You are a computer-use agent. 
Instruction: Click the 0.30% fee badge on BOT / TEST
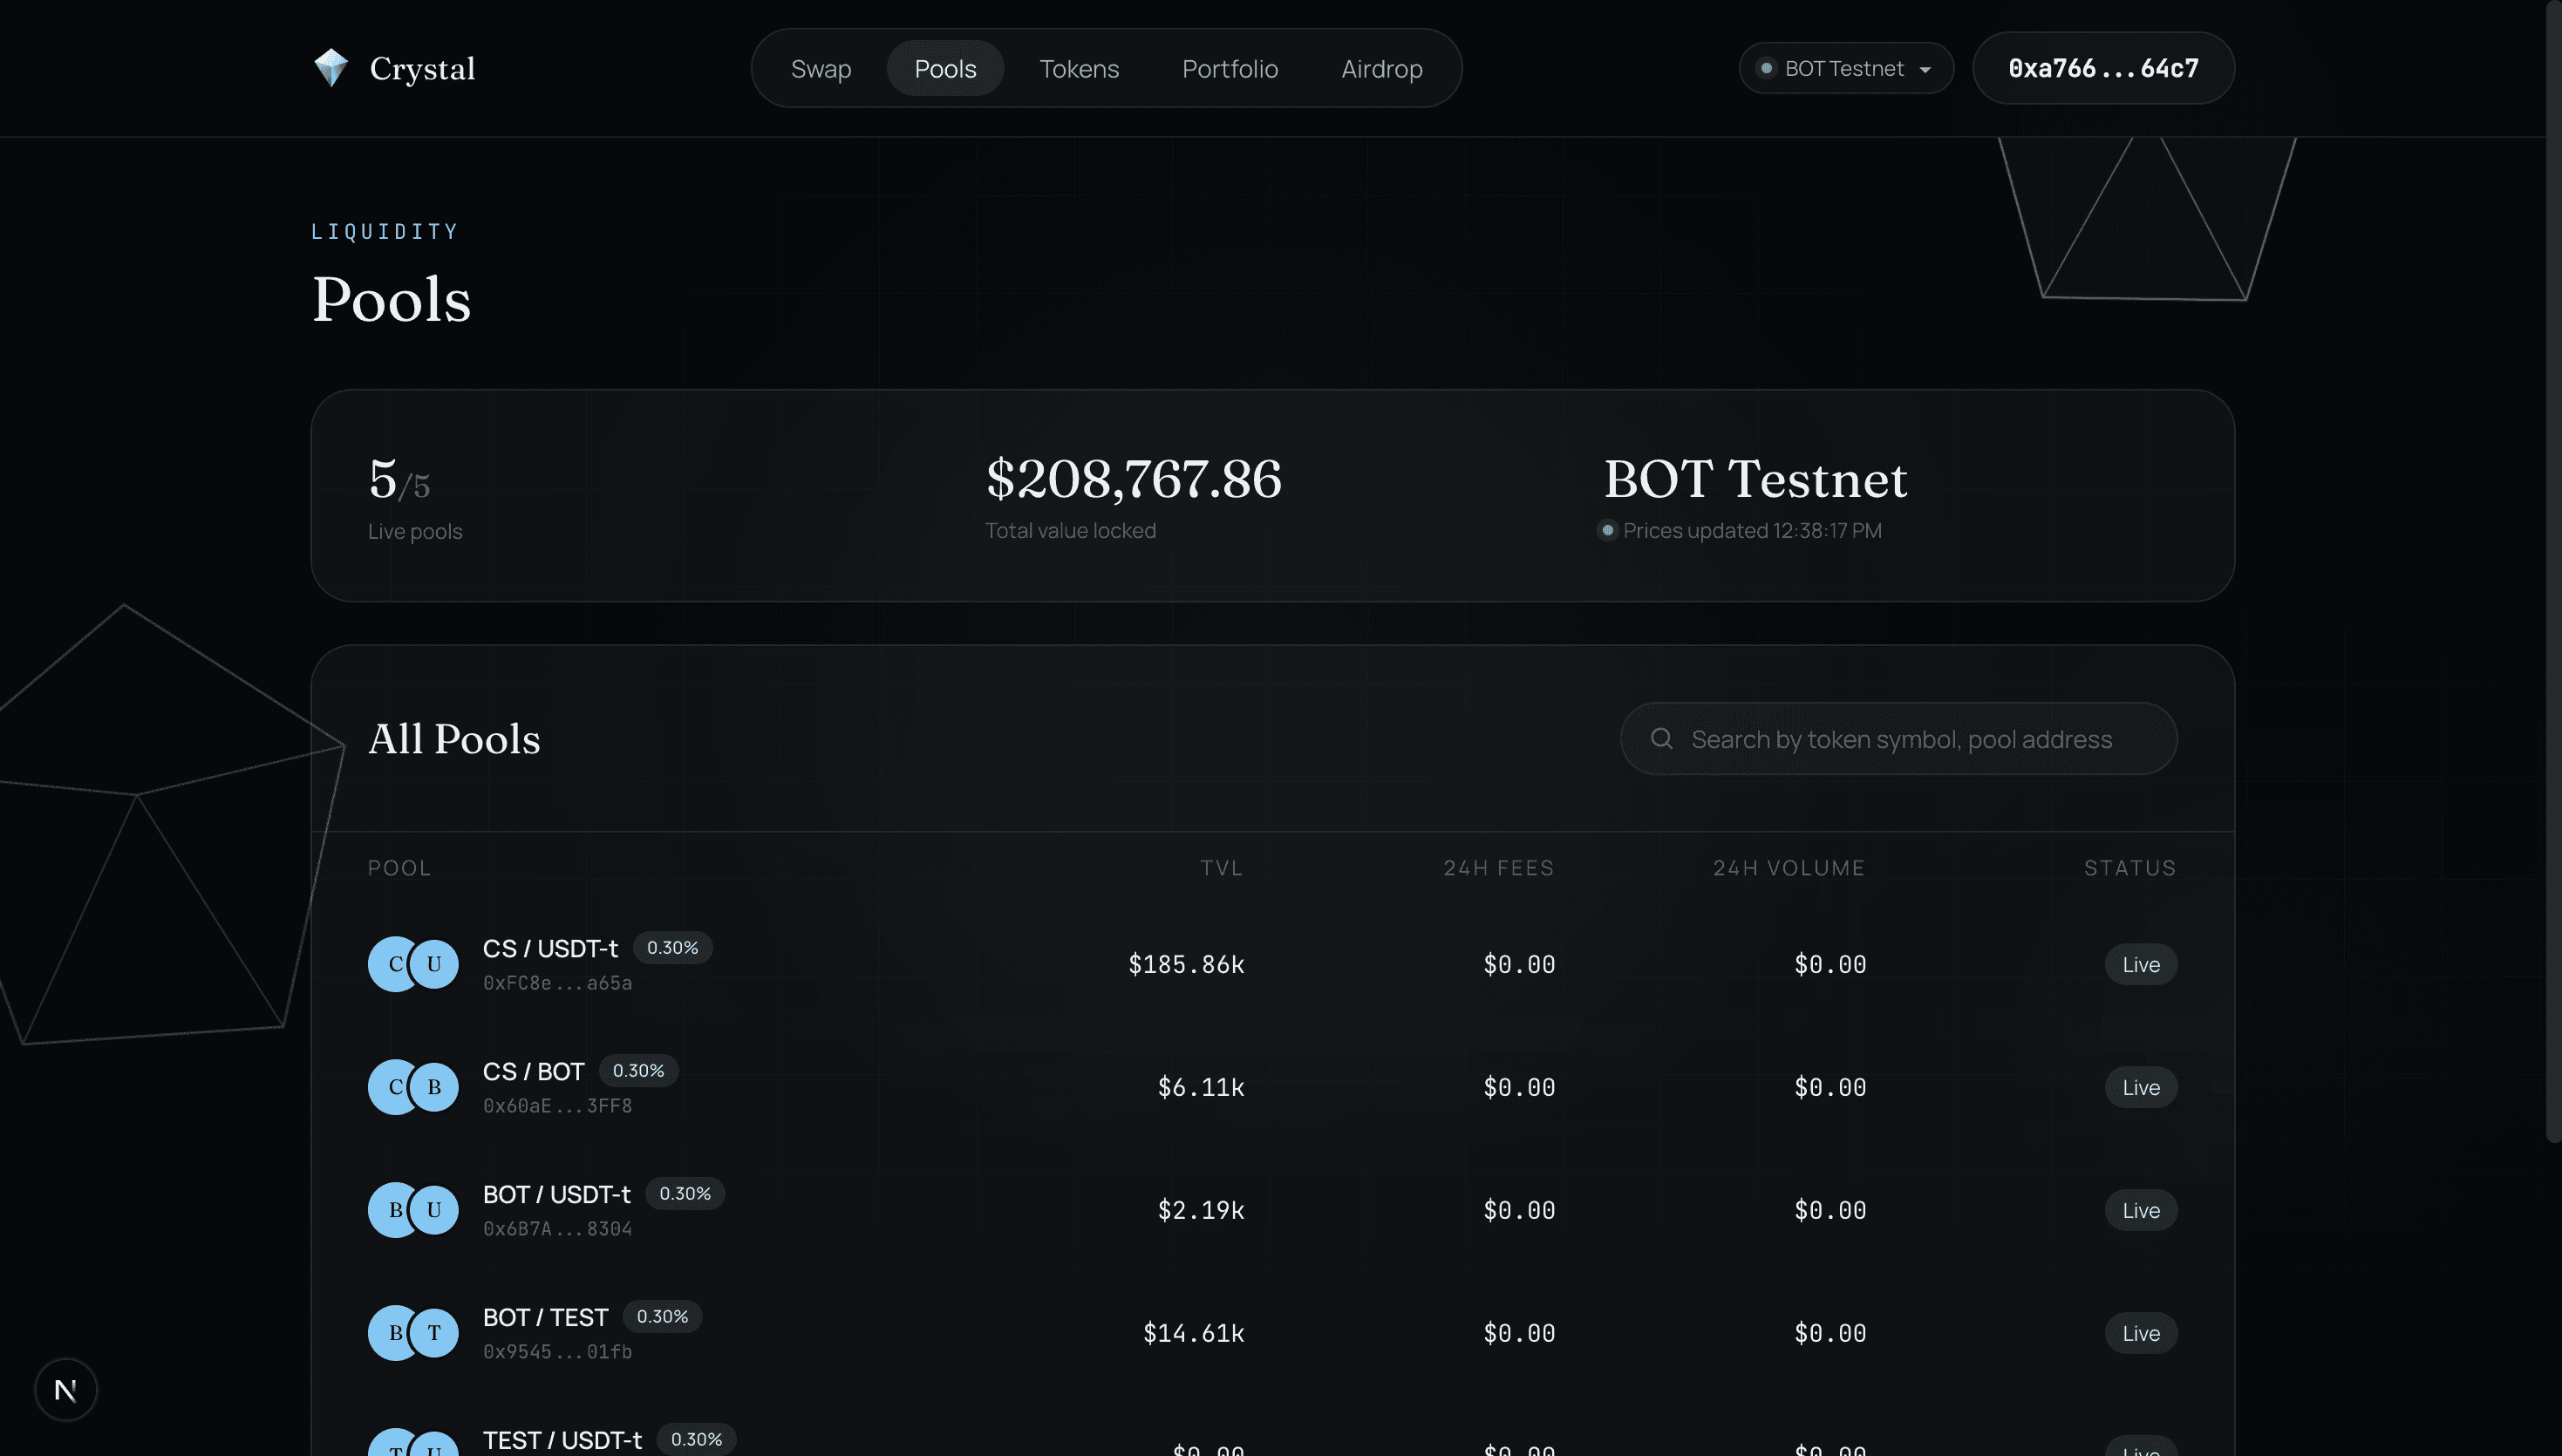662,1316
